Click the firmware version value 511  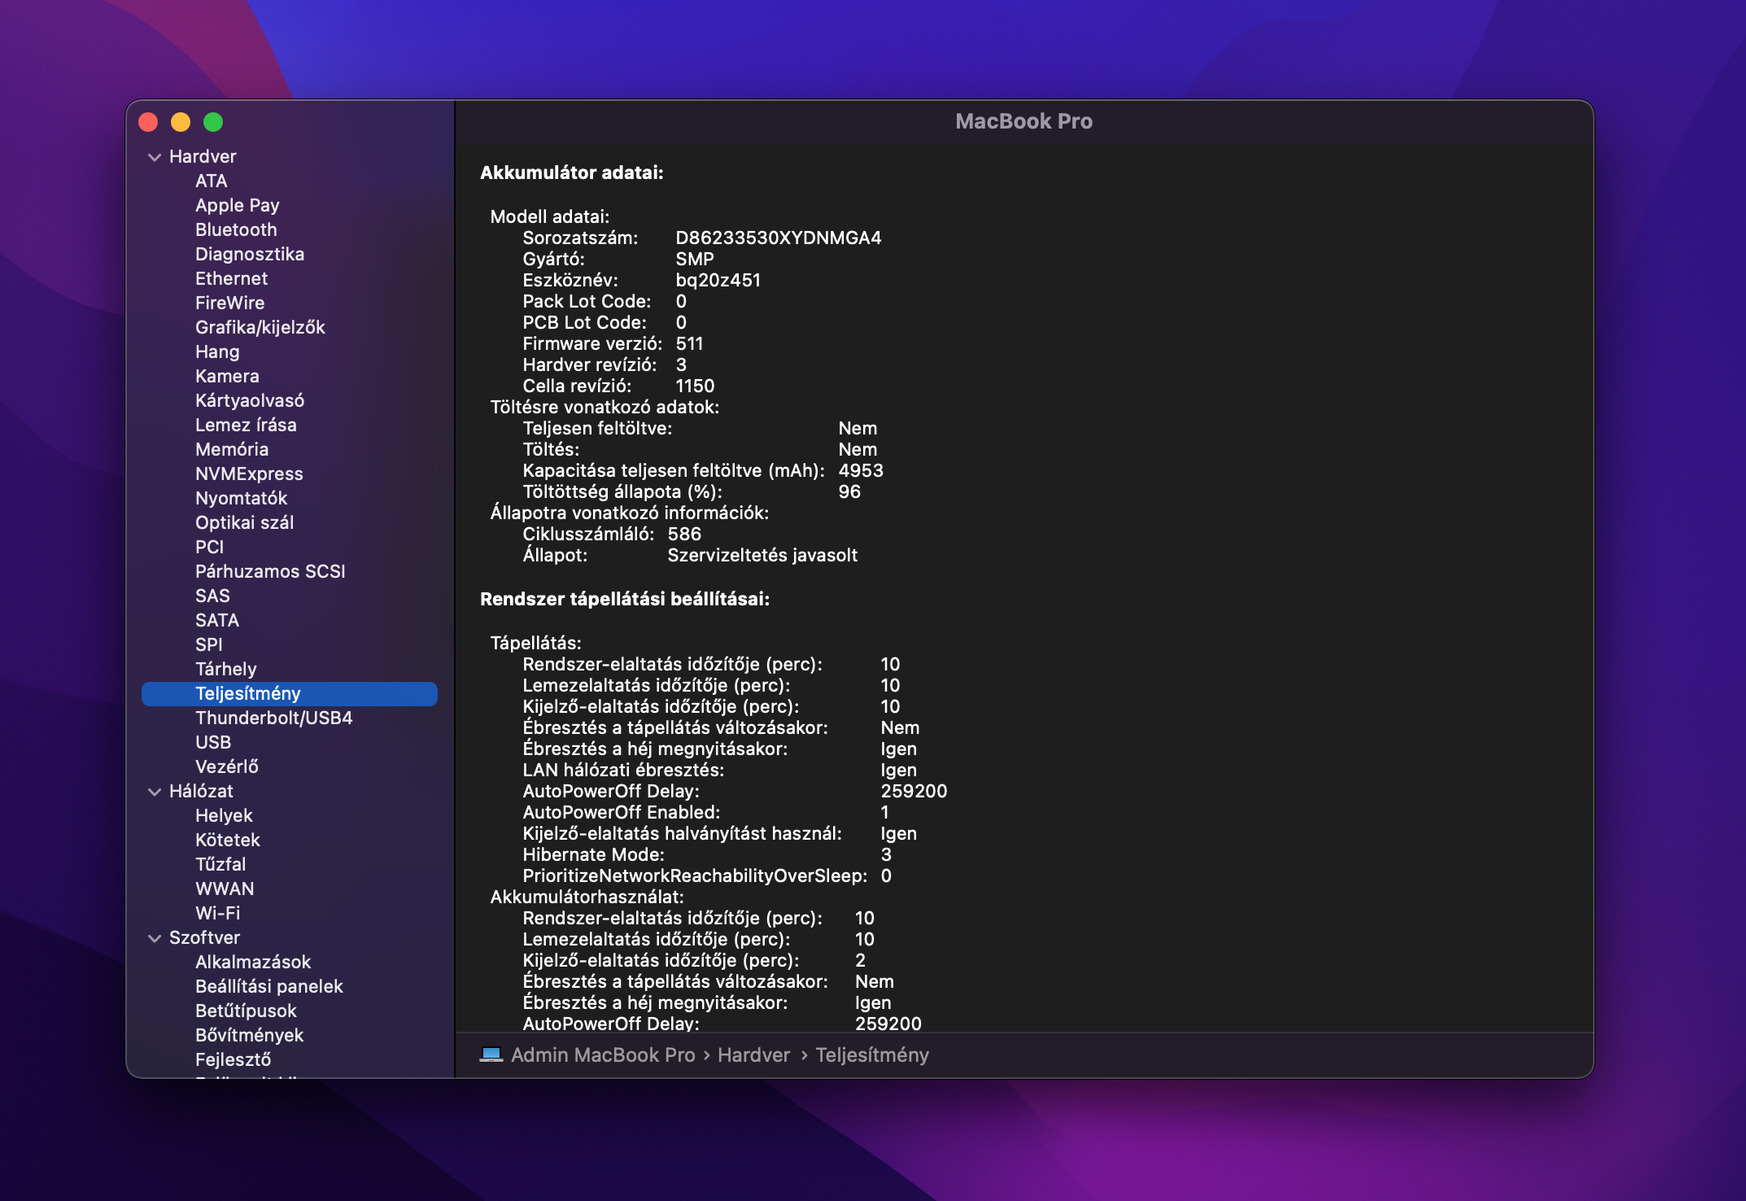tap(689, 344)
